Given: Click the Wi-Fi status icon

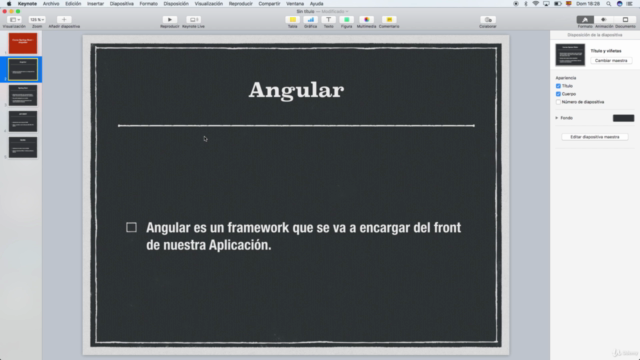Looking at the screenshot, I should coord(536,4).
